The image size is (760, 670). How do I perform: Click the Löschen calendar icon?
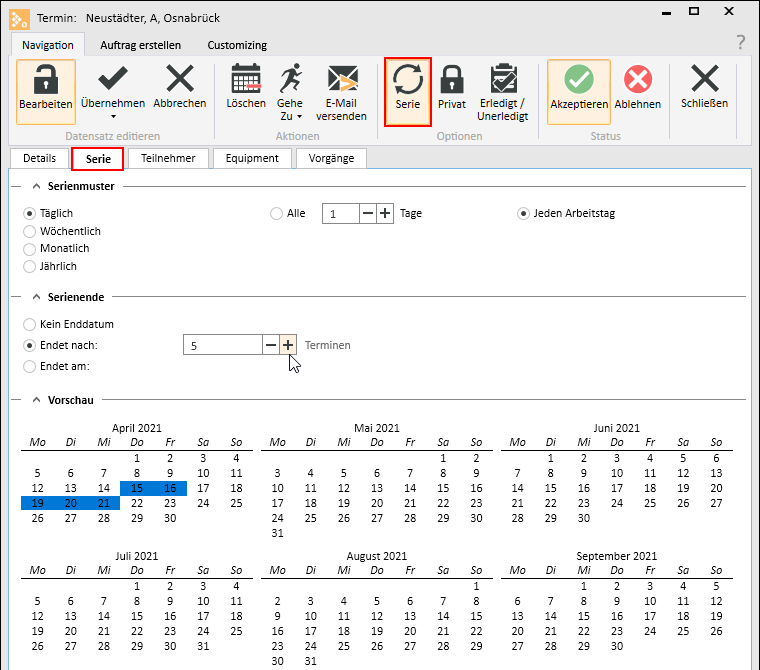pyautogui.click(x=246, y=82)
